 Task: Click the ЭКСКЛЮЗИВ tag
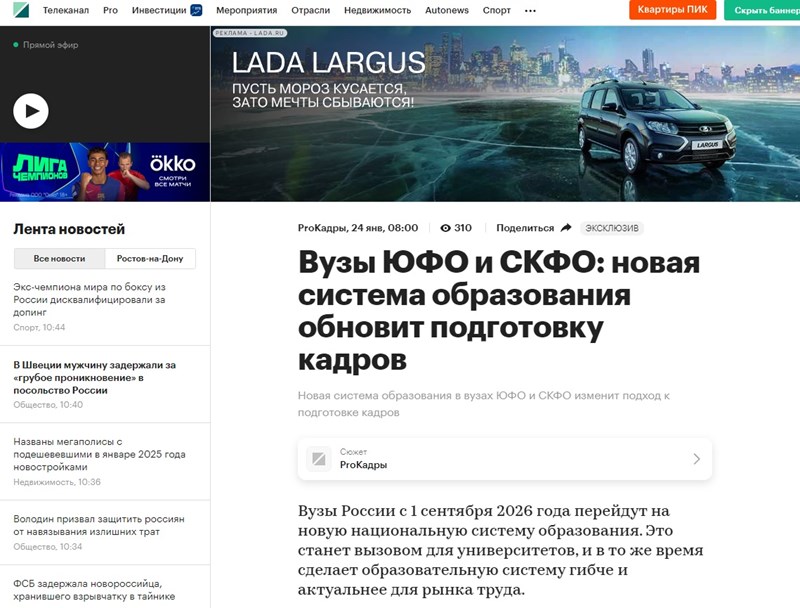(x=612, y=228)
